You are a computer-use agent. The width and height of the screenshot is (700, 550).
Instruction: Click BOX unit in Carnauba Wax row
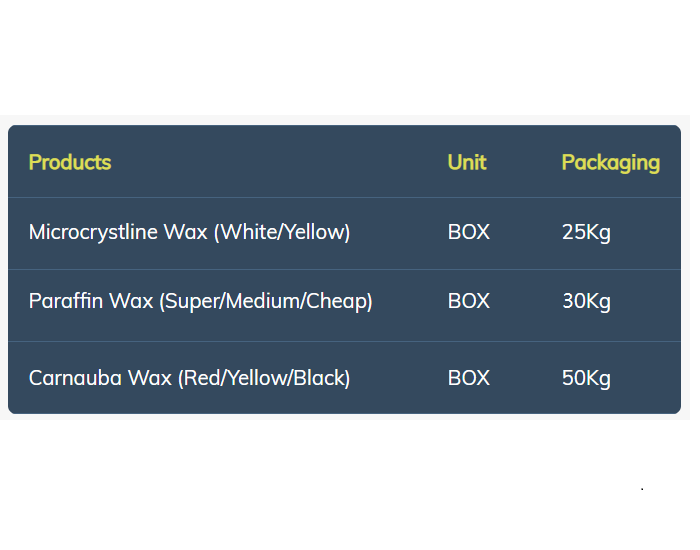pyautogui.click(x=469, y=379)
